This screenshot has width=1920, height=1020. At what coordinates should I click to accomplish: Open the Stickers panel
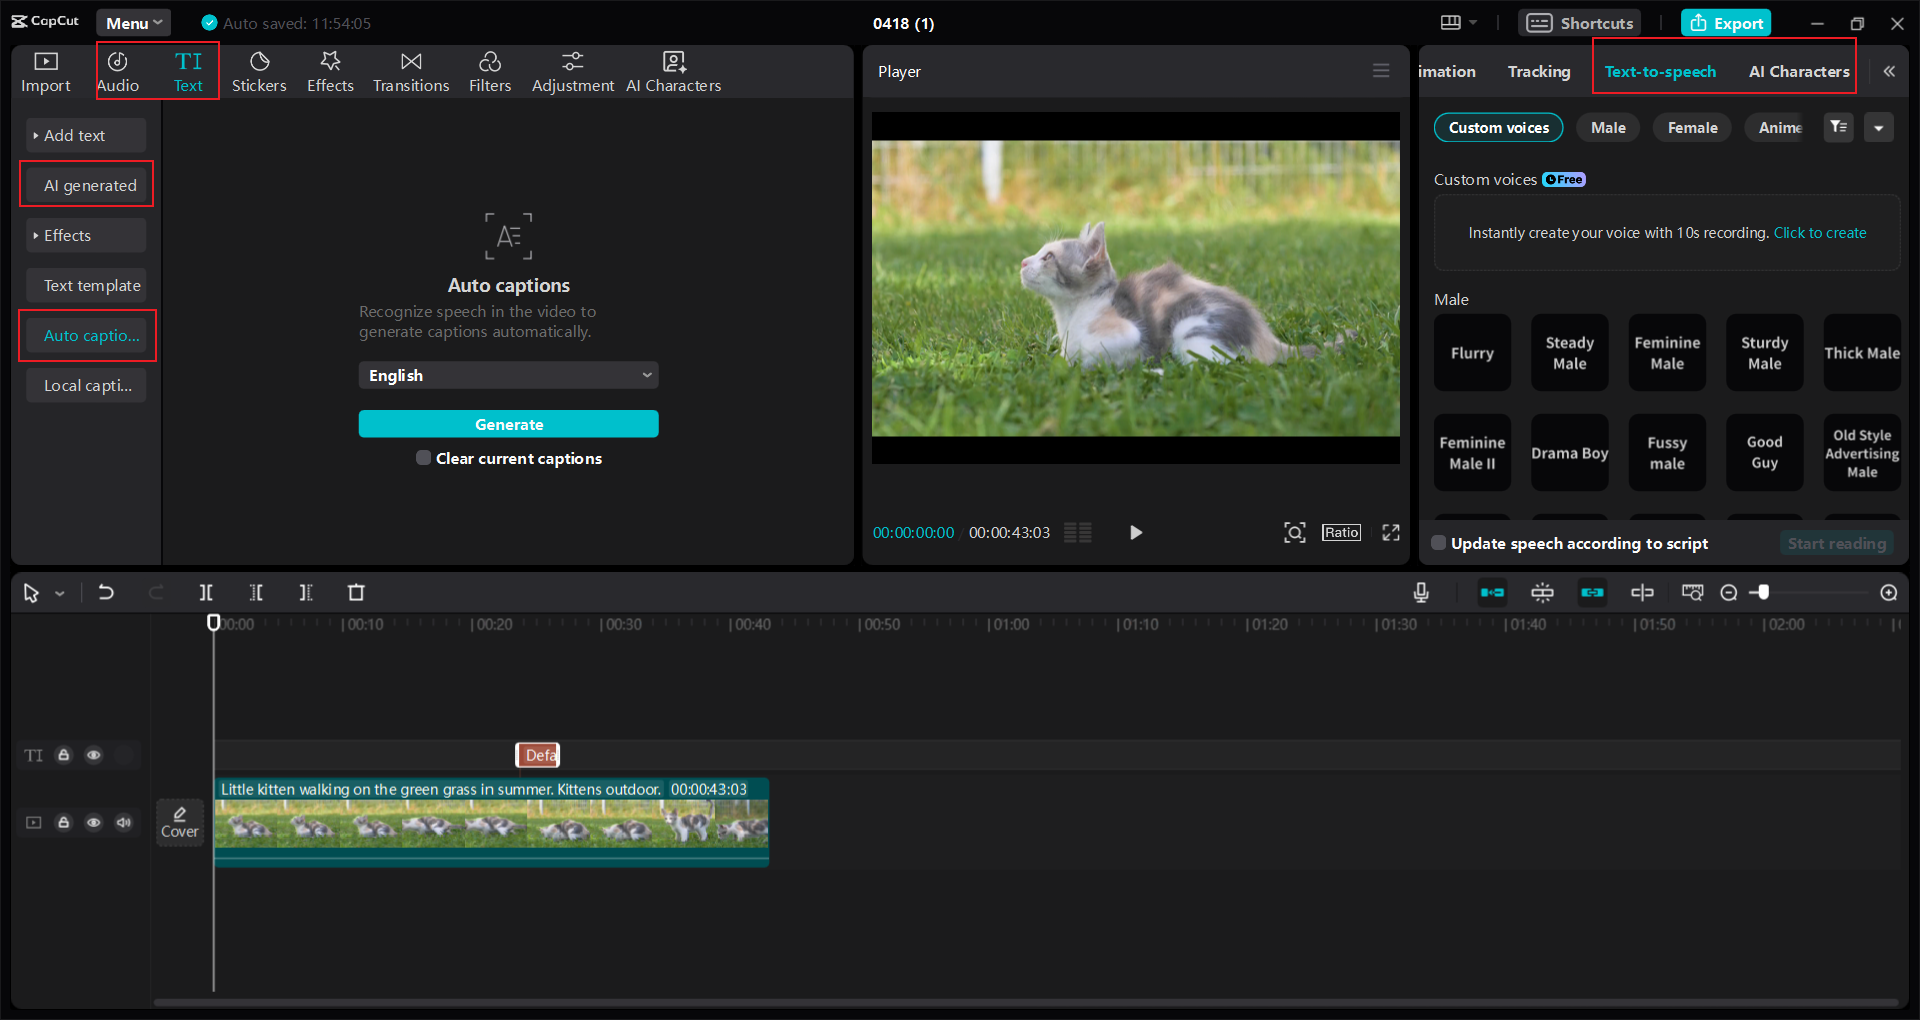[x=259, y=72]
